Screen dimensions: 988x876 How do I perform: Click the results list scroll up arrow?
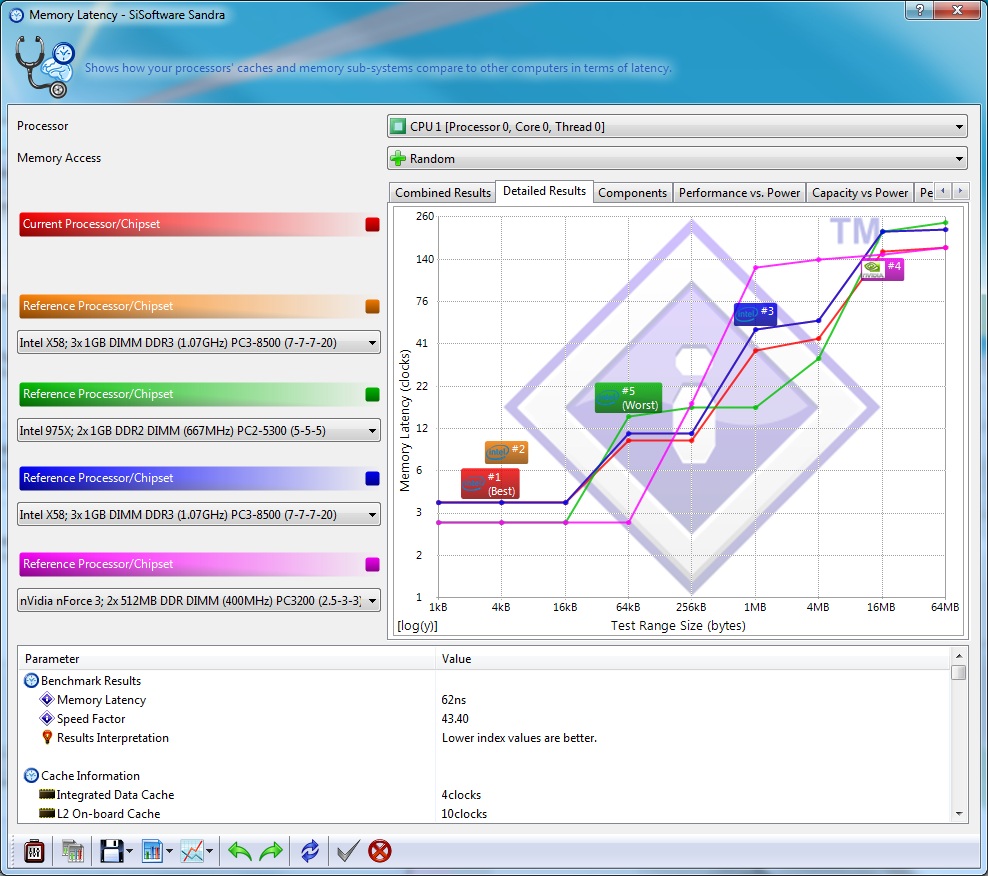958,656
